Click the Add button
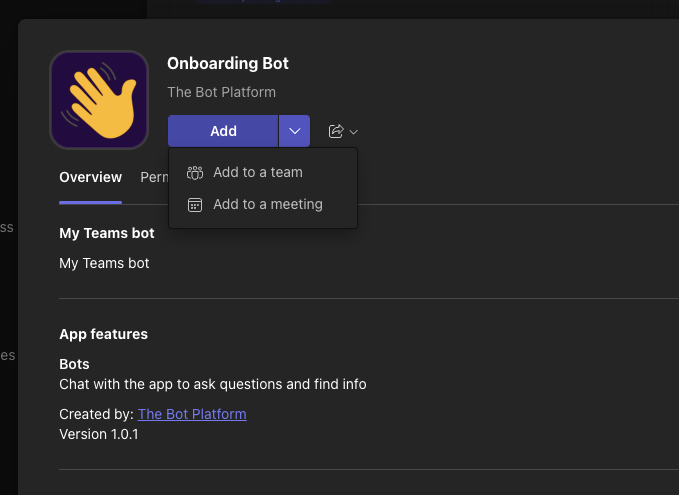The height and width of the screenshot is (495, 679). [223, 131]
